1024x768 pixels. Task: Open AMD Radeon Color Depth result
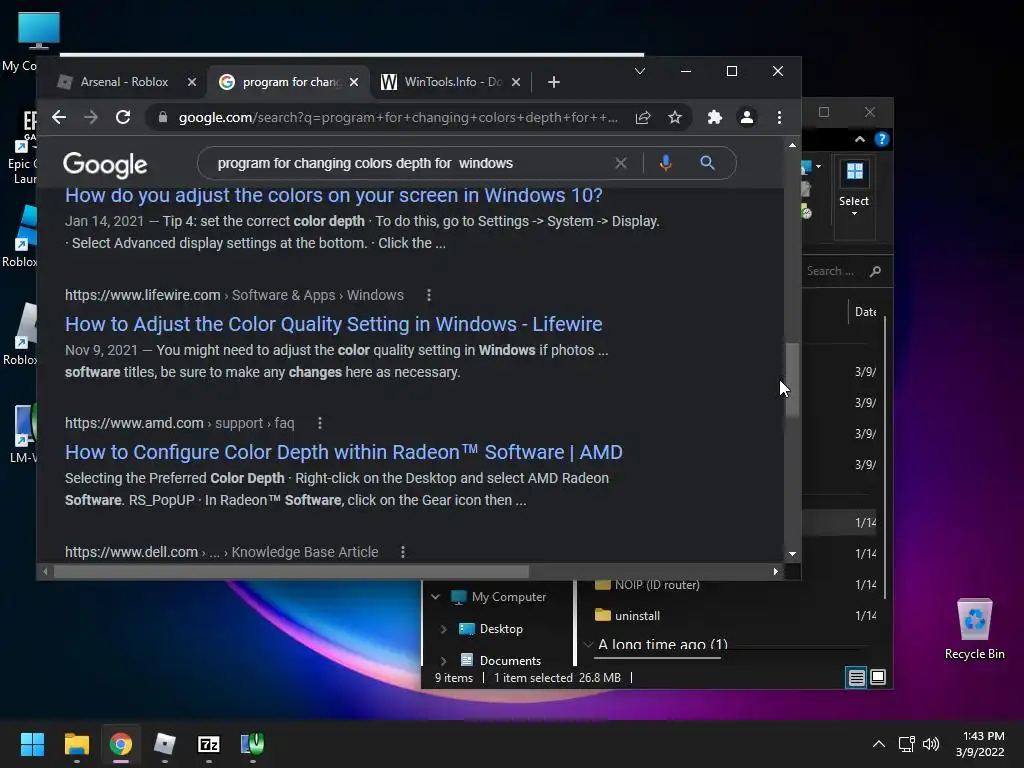tap(344, 452)
